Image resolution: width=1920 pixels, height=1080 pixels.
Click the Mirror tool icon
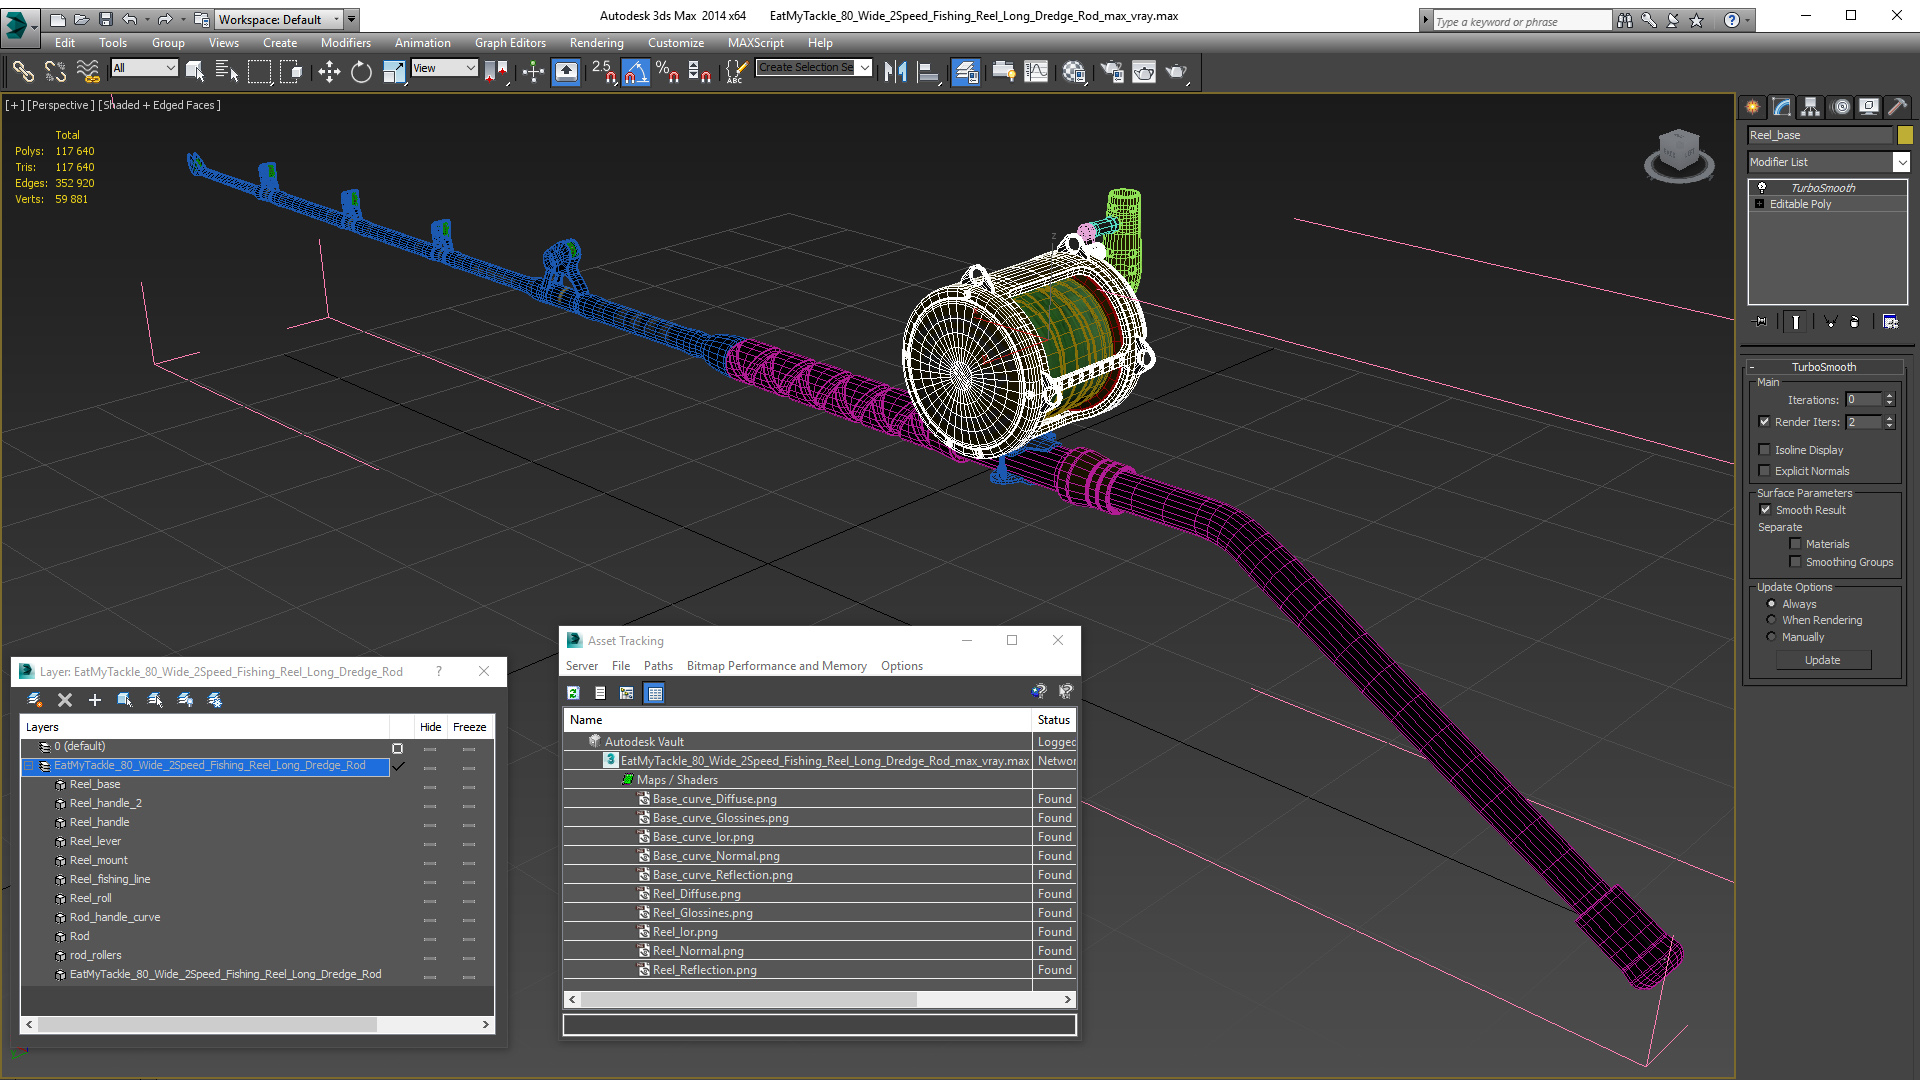coord(895,72)
